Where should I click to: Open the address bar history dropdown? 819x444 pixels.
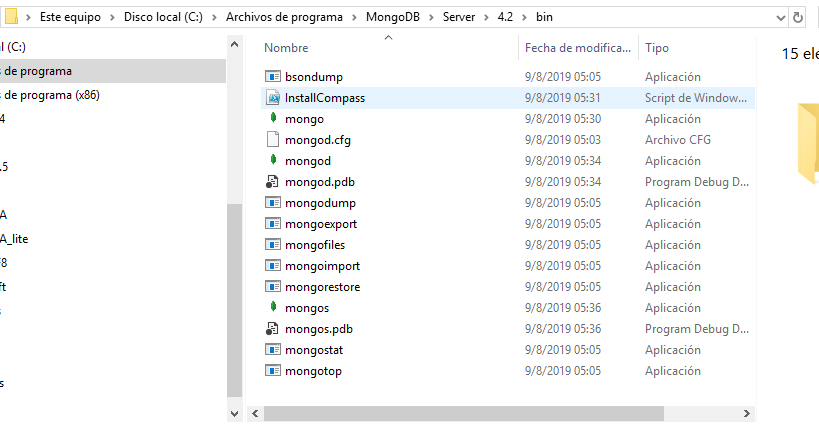(x=781, y=18)
